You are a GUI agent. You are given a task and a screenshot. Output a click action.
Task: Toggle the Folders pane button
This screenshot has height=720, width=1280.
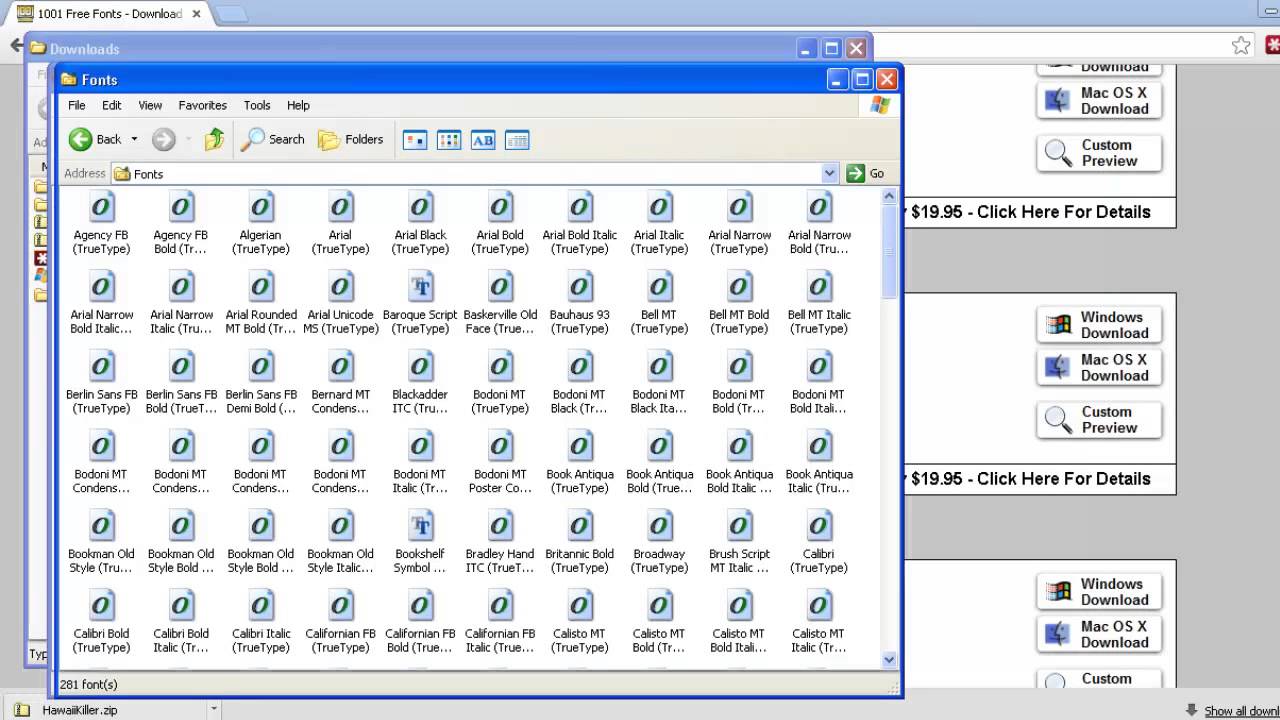click(x=351, y=140)
